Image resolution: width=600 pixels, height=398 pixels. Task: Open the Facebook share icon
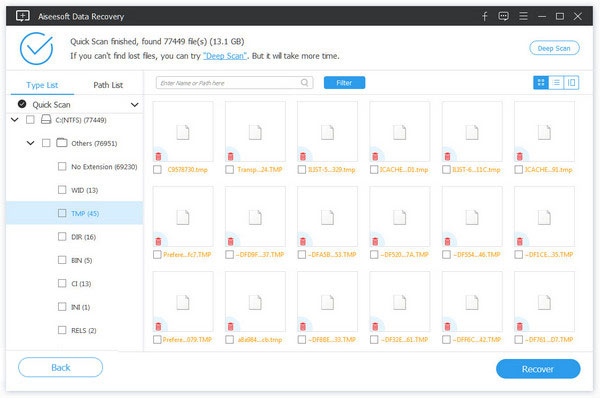(485, 16)
